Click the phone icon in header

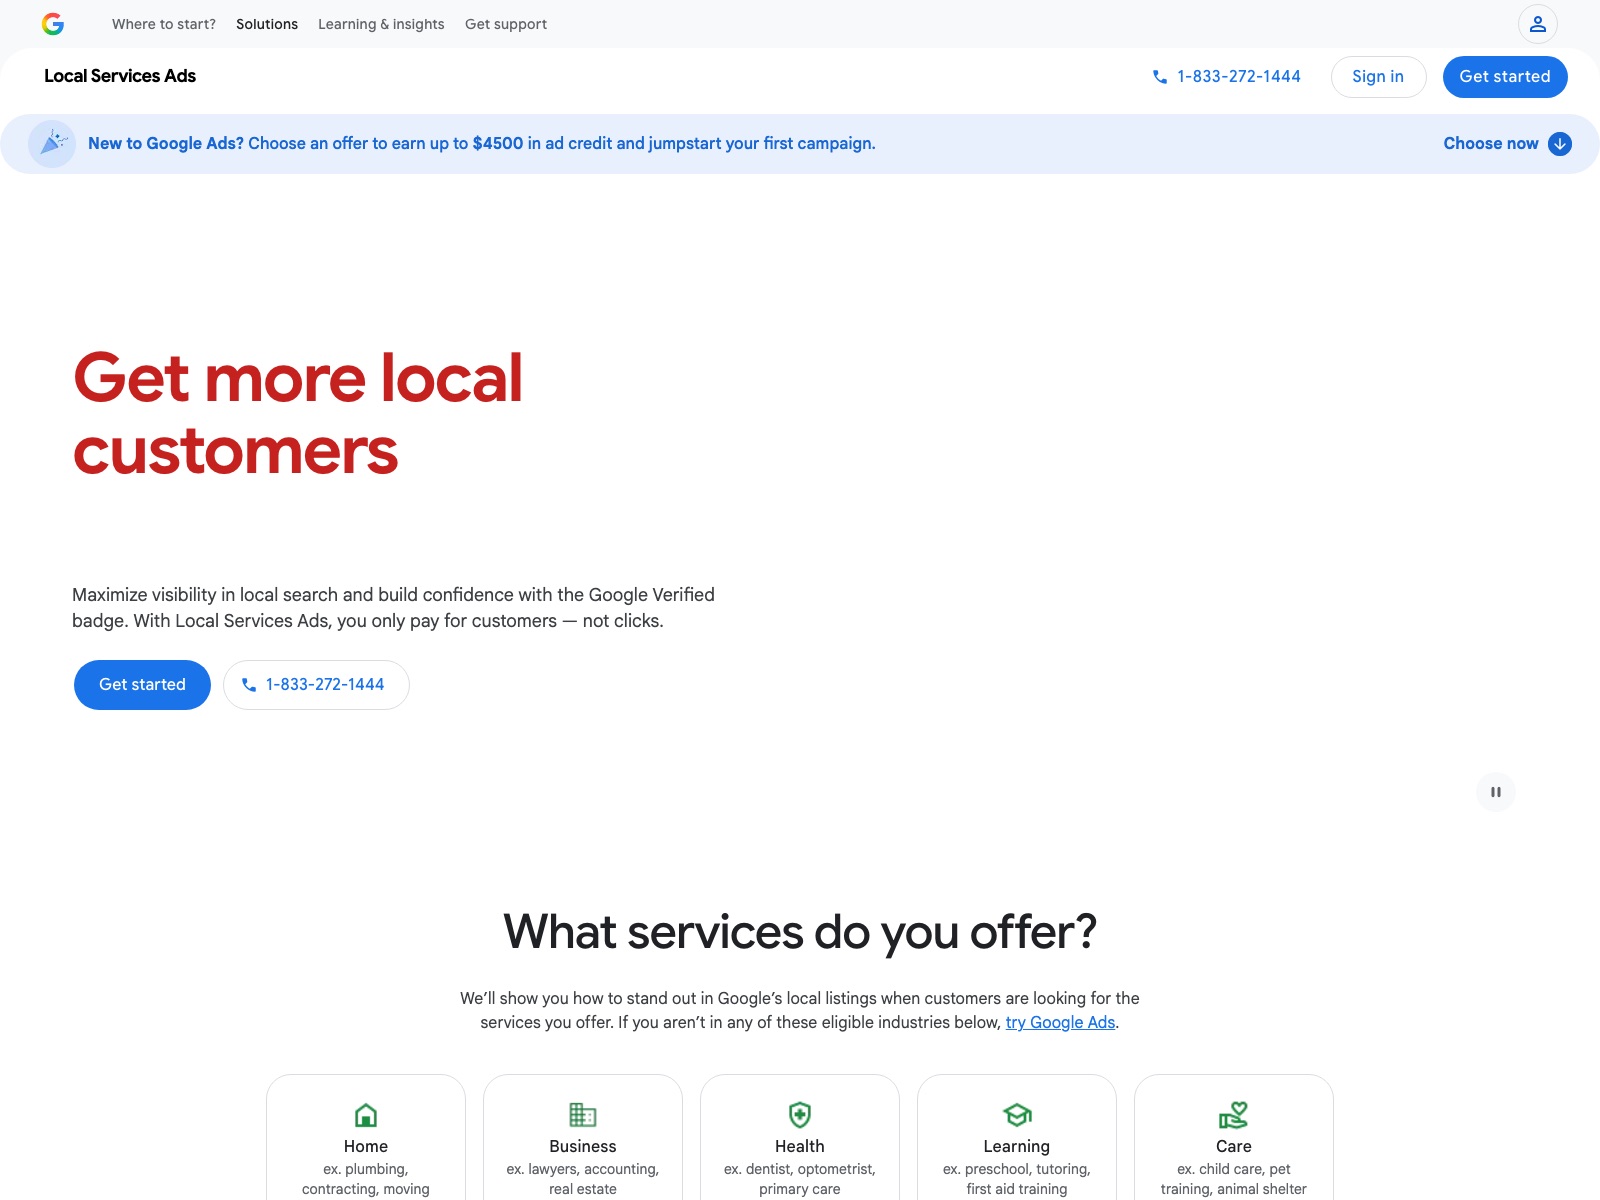click(1160, 77)
